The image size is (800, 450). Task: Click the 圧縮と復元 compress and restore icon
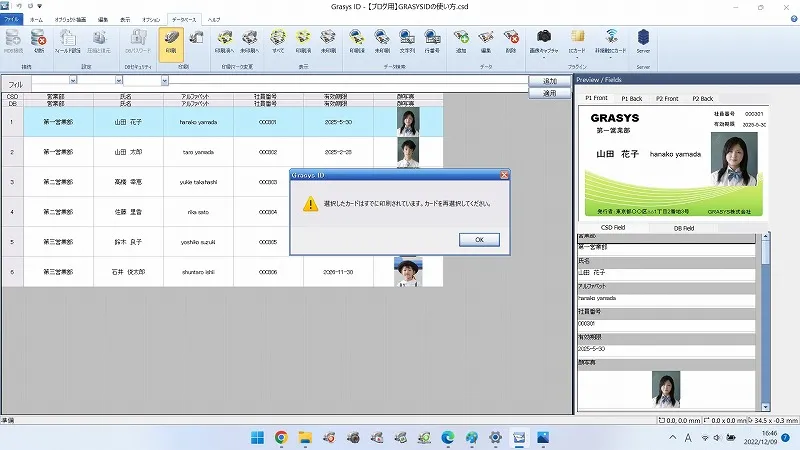point(99,41)
